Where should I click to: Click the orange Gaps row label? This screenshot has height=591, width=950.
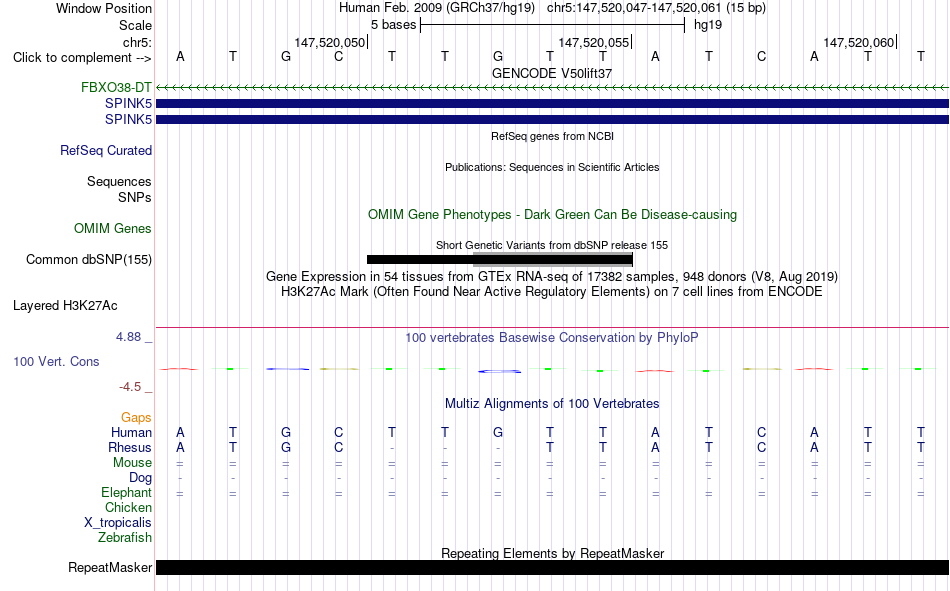136,417
